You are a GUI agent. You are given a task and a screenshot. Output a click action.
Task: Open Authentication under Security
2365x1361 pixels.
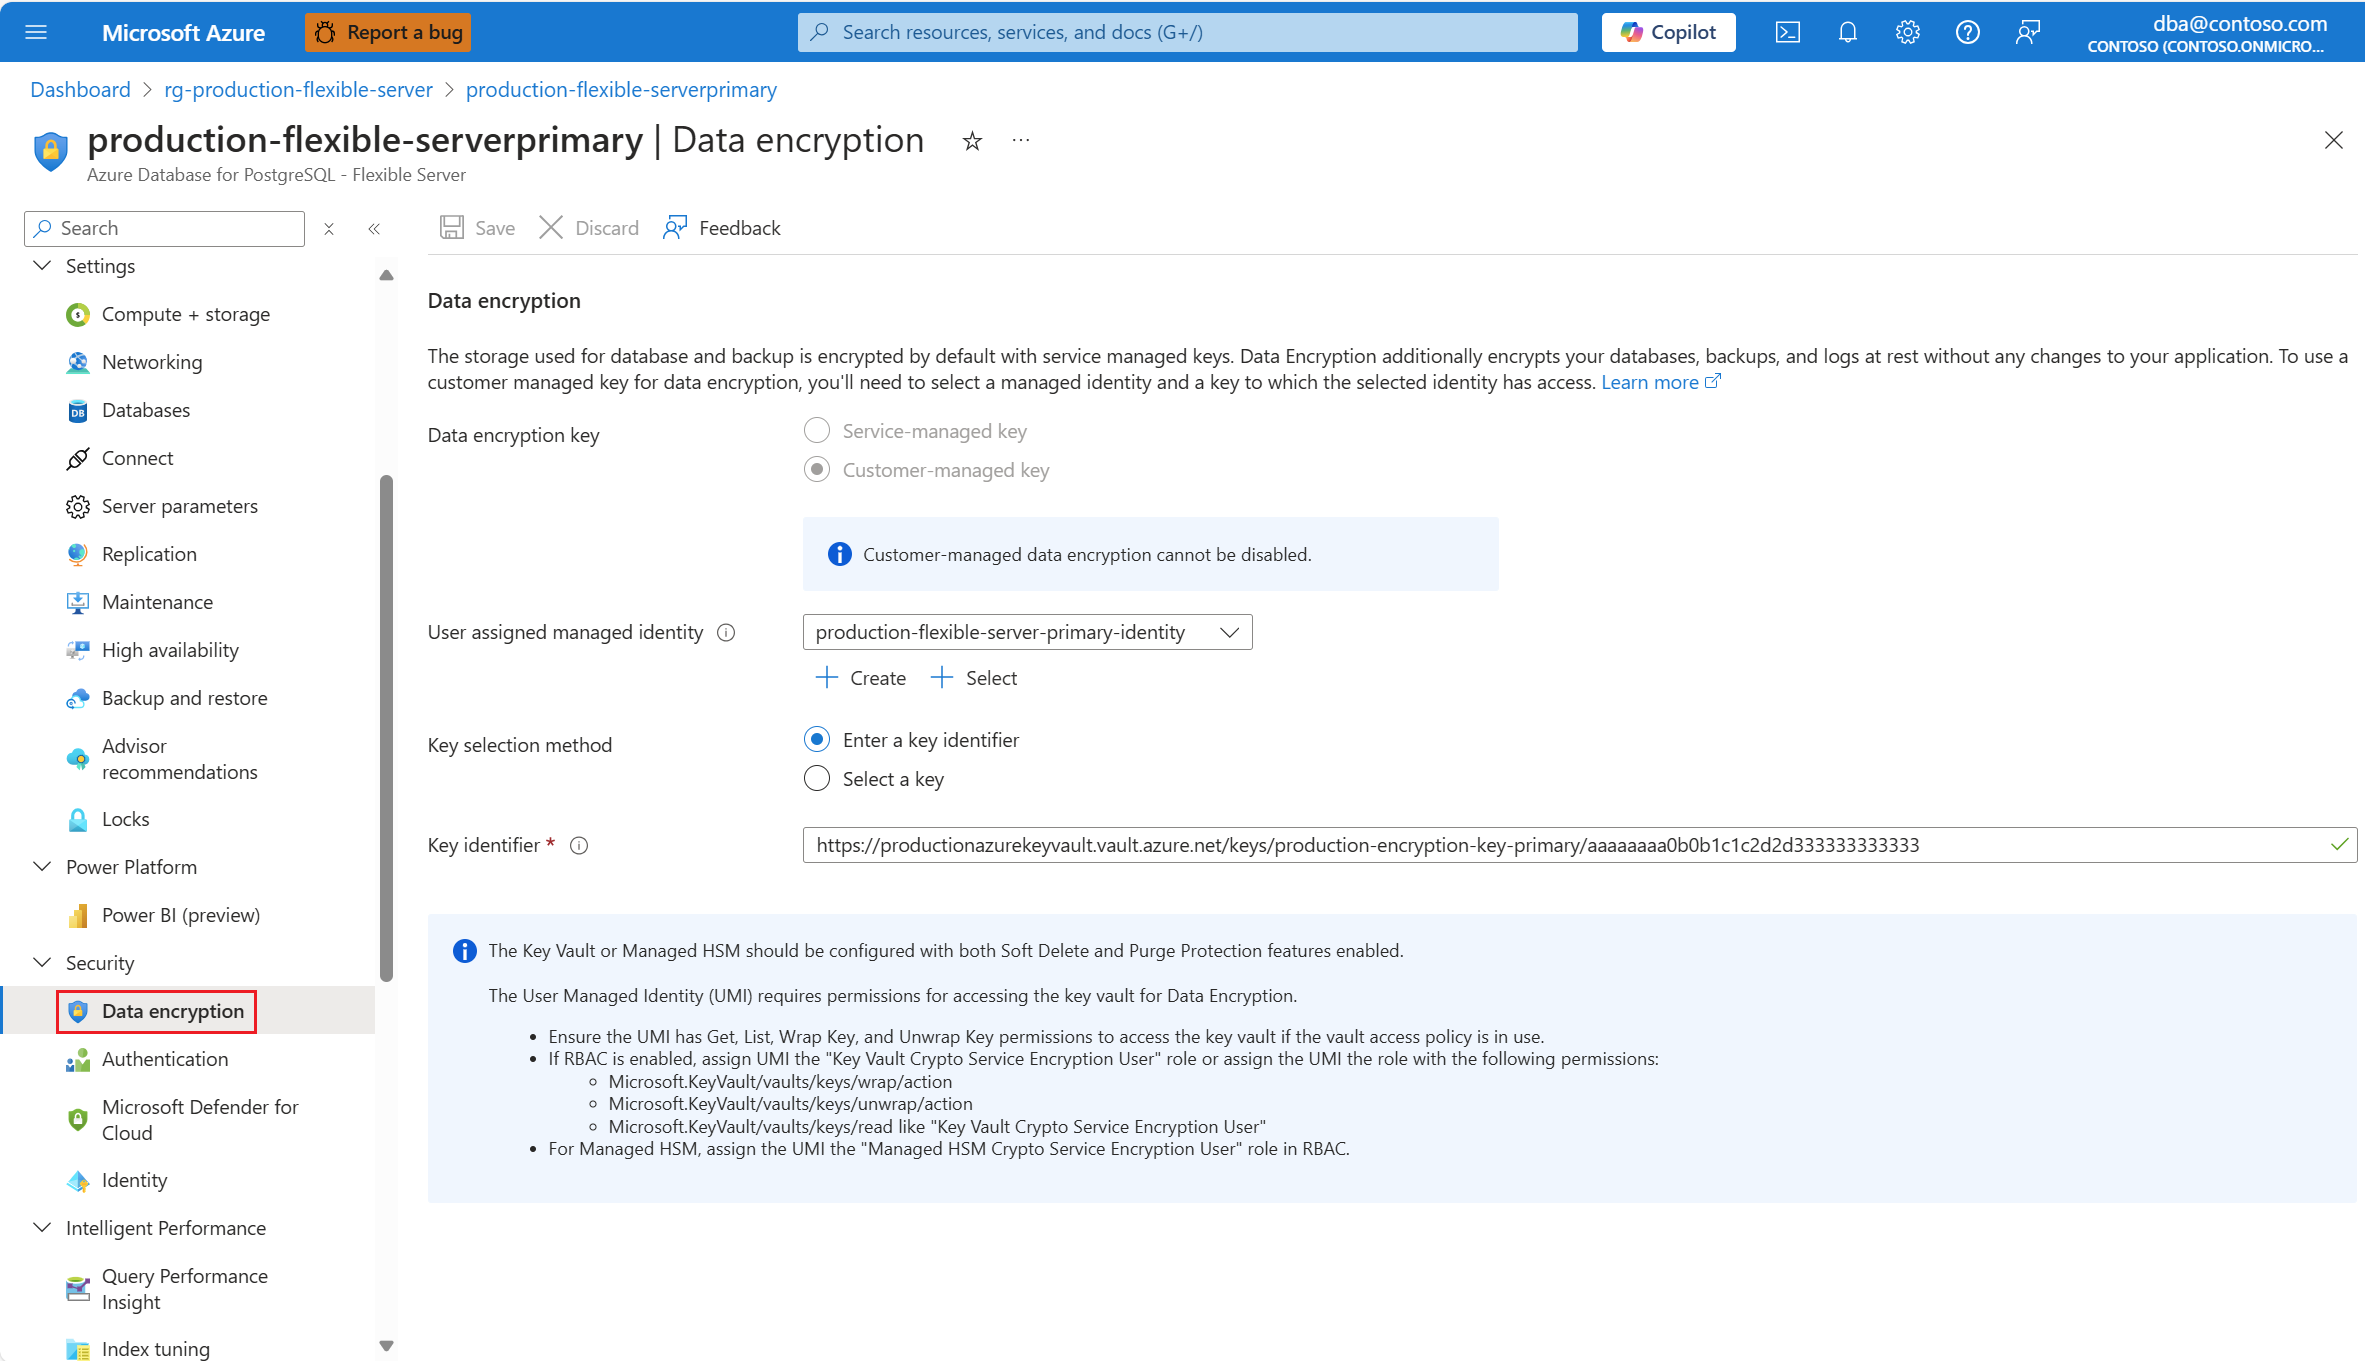[x=165, y=1059]
